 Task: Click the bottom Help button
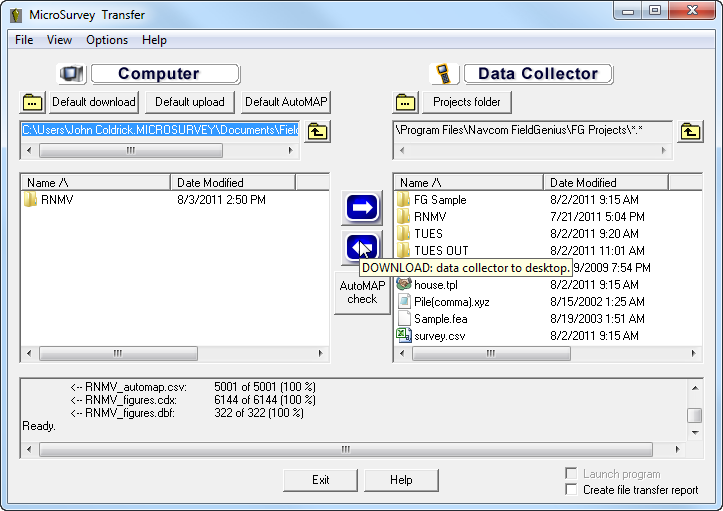click(x=401, y=480)
